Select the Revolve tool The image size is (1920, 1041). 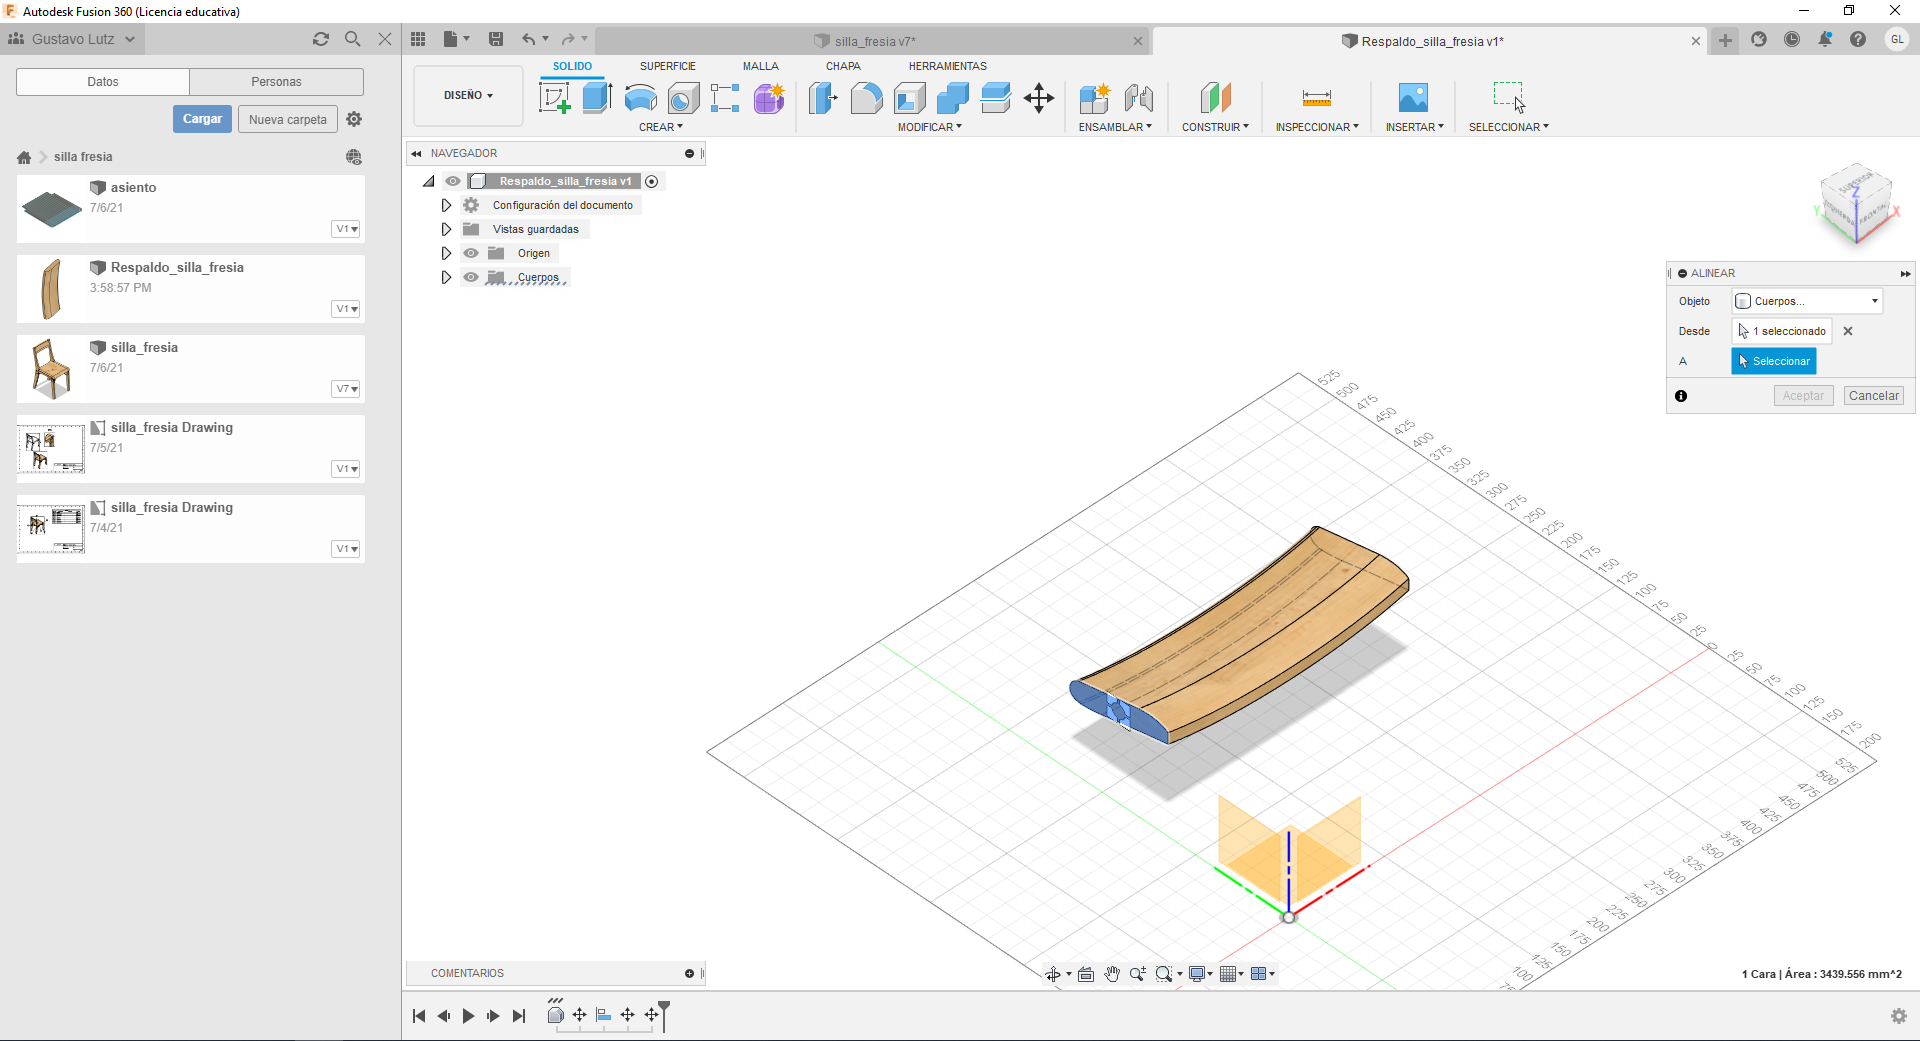pos(640,98)
